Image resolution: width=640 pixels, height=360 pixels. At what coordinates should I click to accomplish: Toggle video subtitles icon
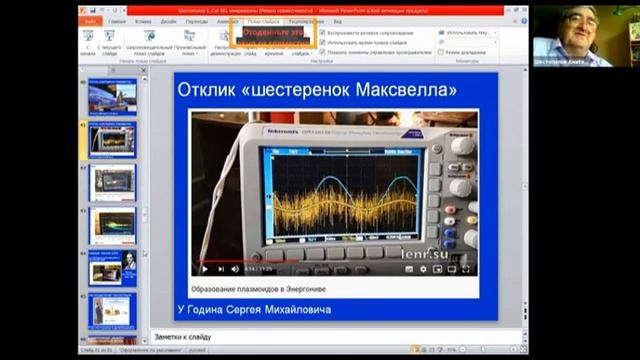tap(409, 269)
